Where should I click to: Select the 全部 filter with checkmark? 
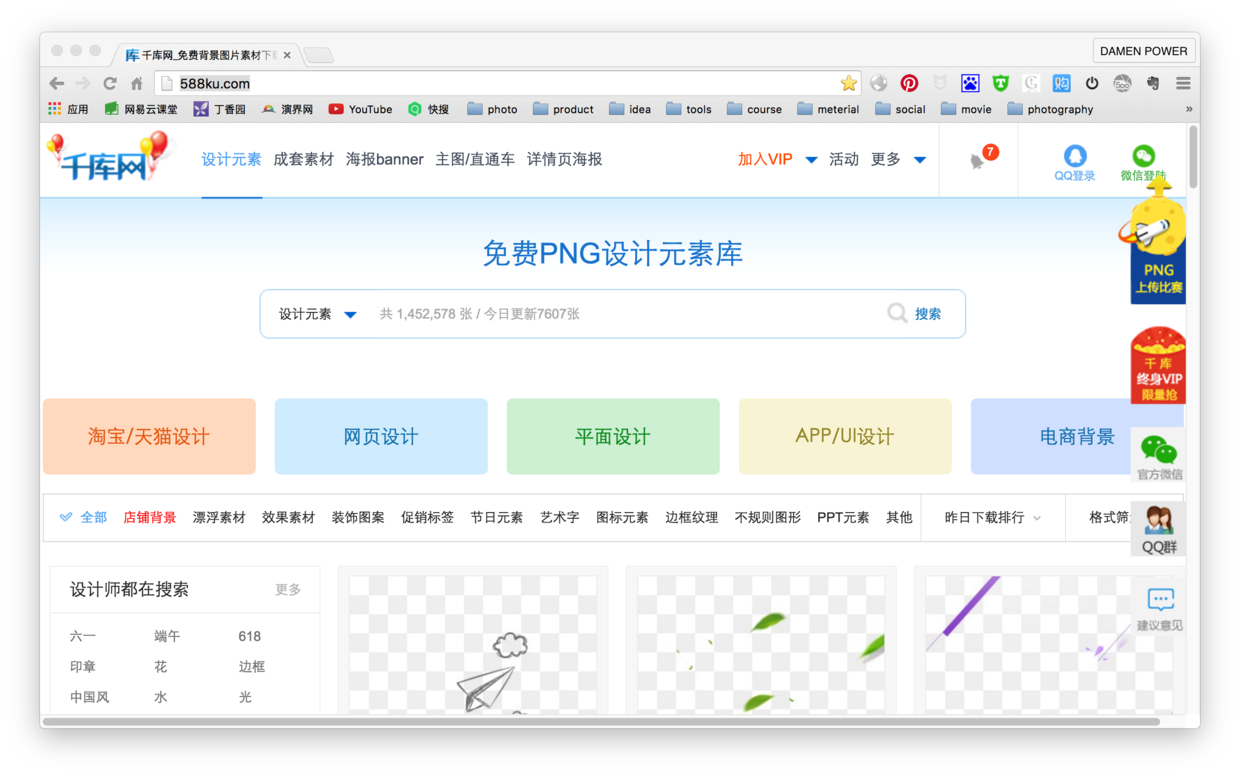(x=83, y=517)
